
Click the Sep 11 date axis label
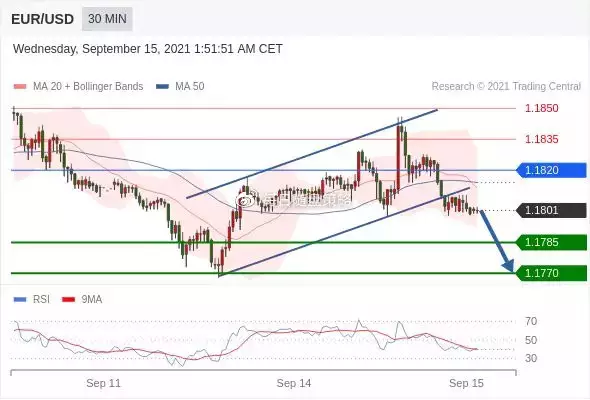103,383
